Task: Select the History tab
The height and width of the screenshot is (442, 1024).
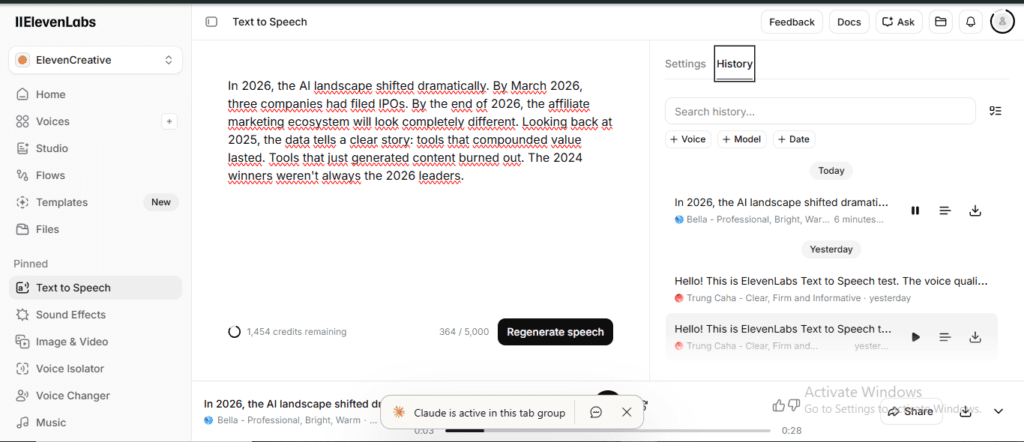Action: tap(735, 64)
